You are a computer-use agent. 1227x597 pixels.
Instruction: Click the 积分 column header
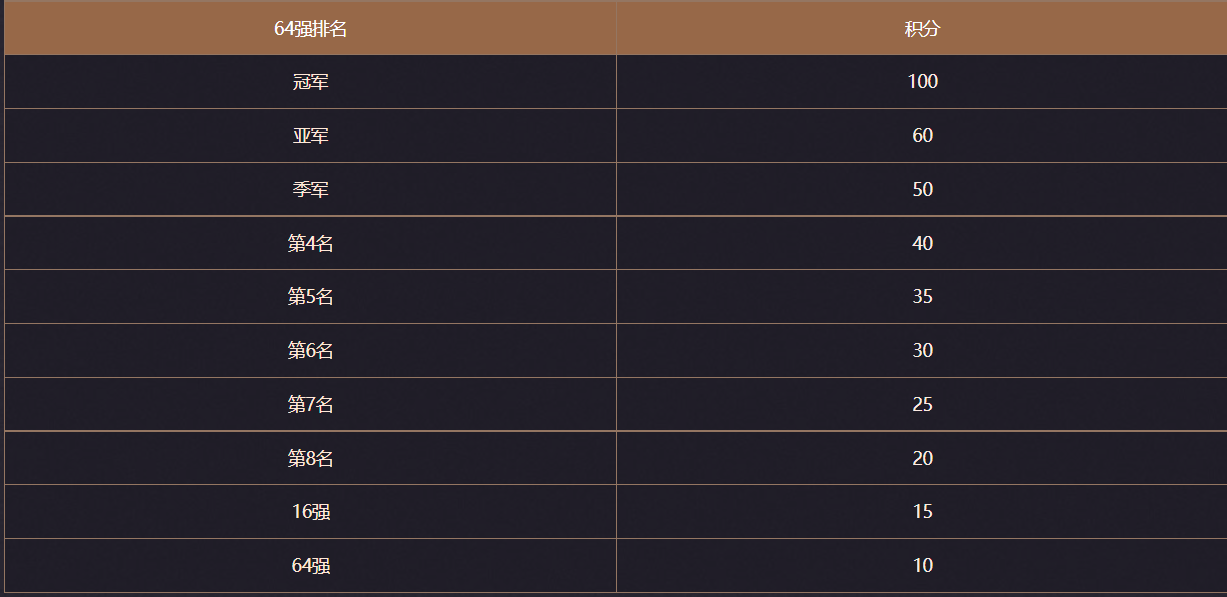pyautogui.click(x=922, y=28)
